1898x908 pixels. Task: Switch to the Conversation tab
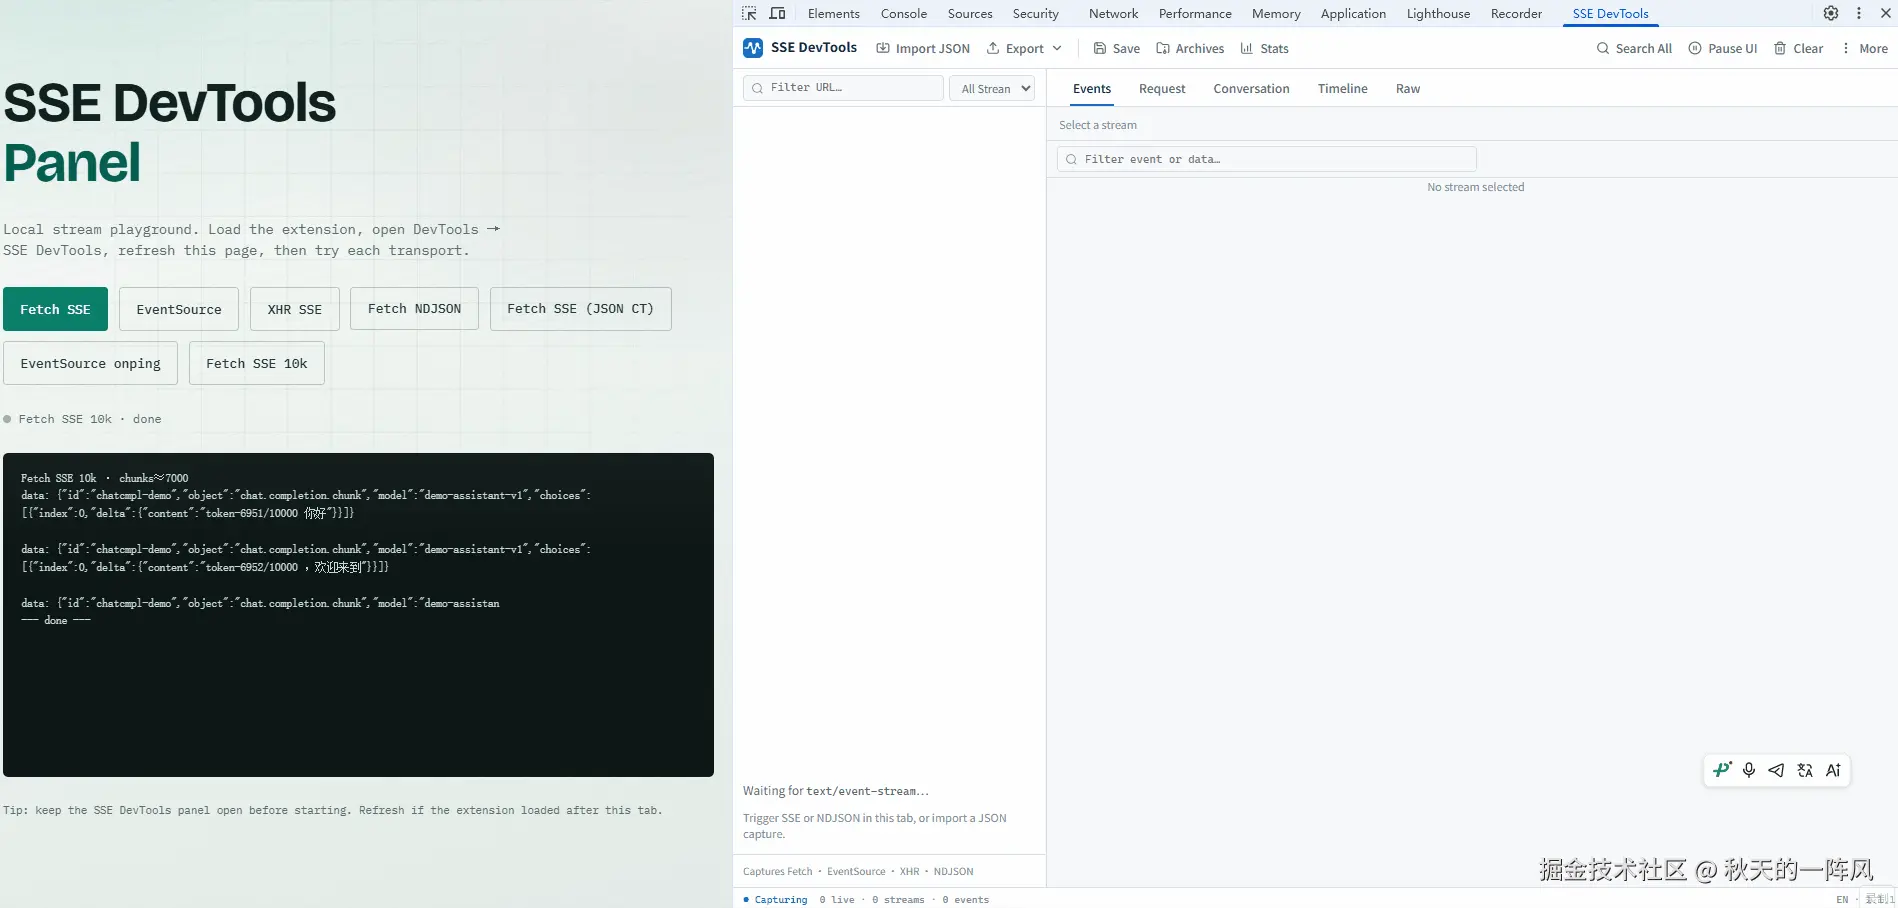[x=1251, y=89]
